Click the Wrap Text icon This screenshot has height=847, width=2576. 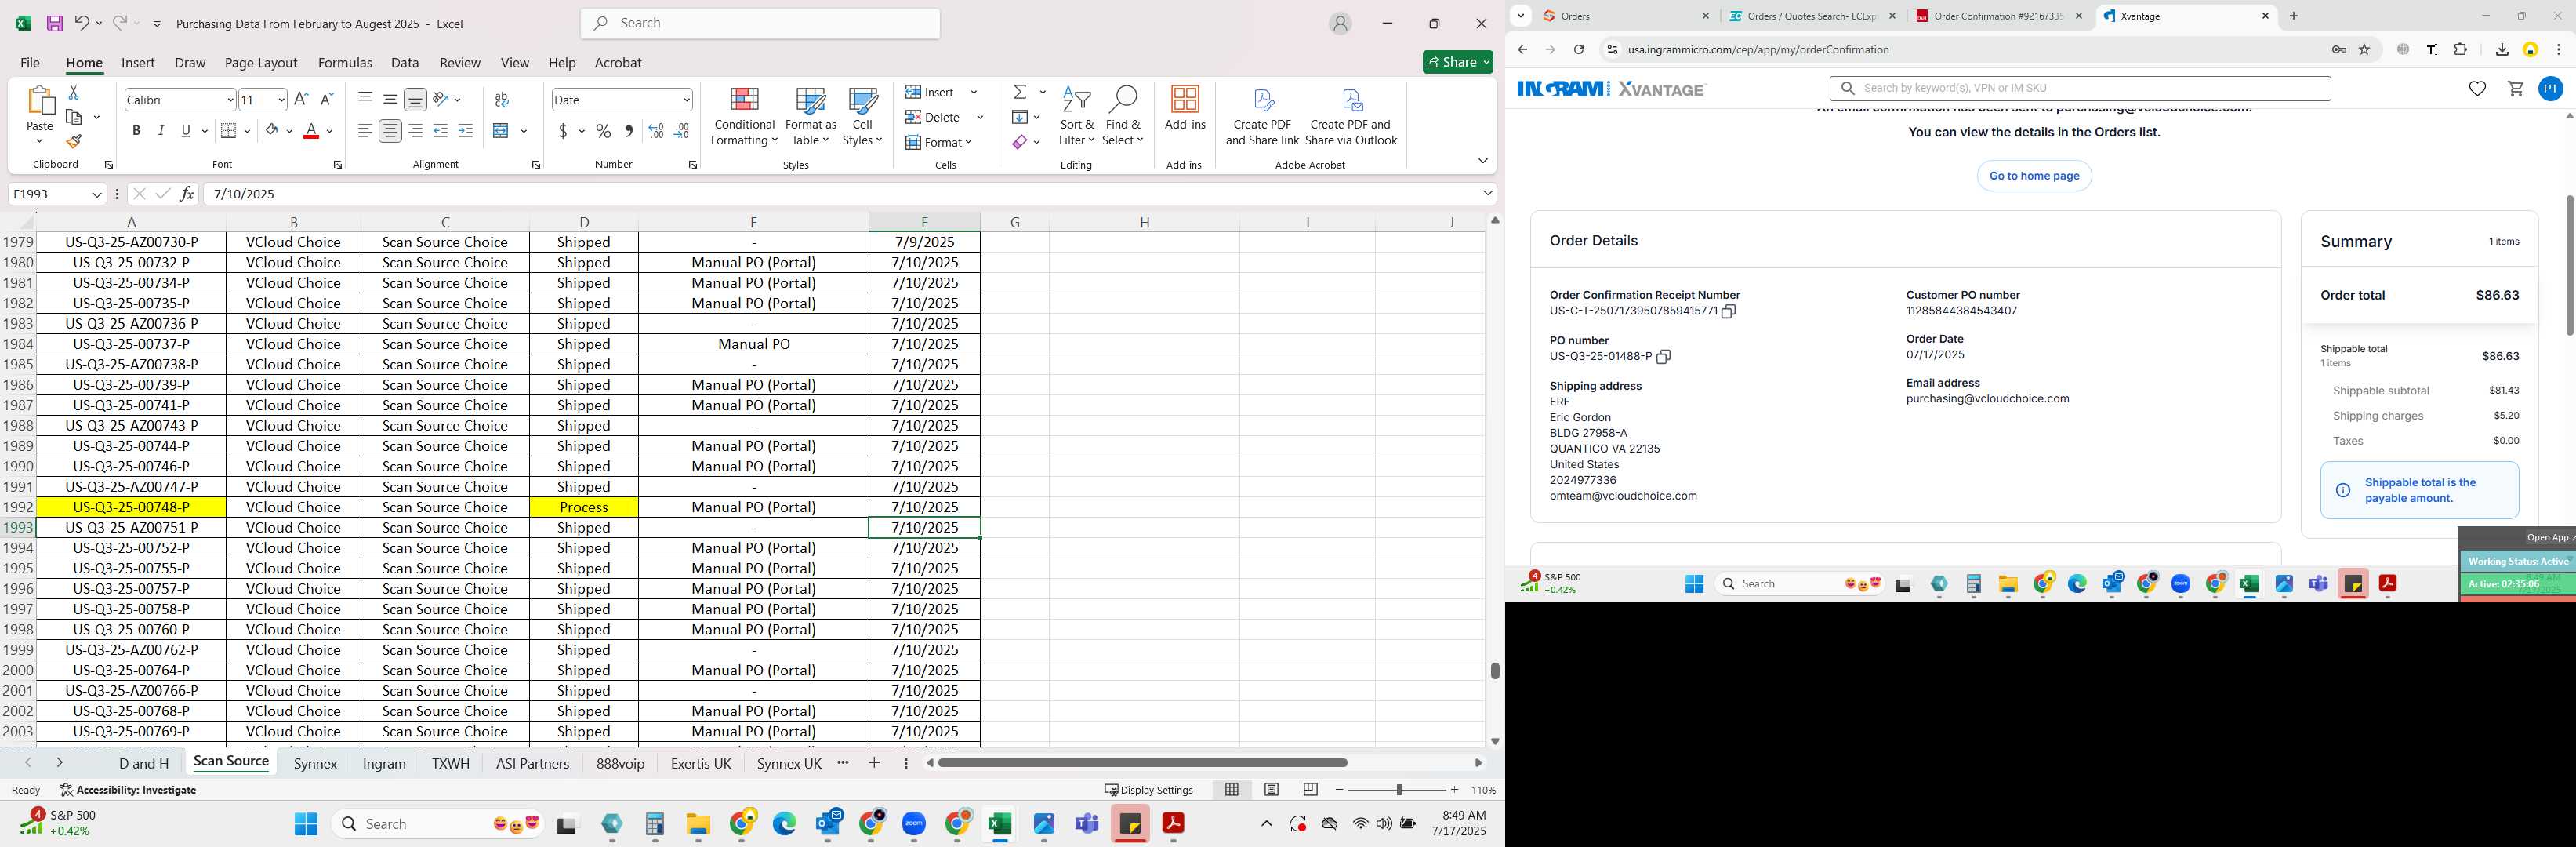click(x=502, y=99)
